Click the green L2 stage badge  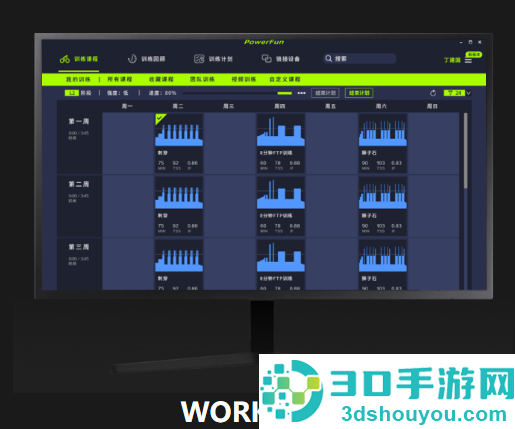pos(72,93)
